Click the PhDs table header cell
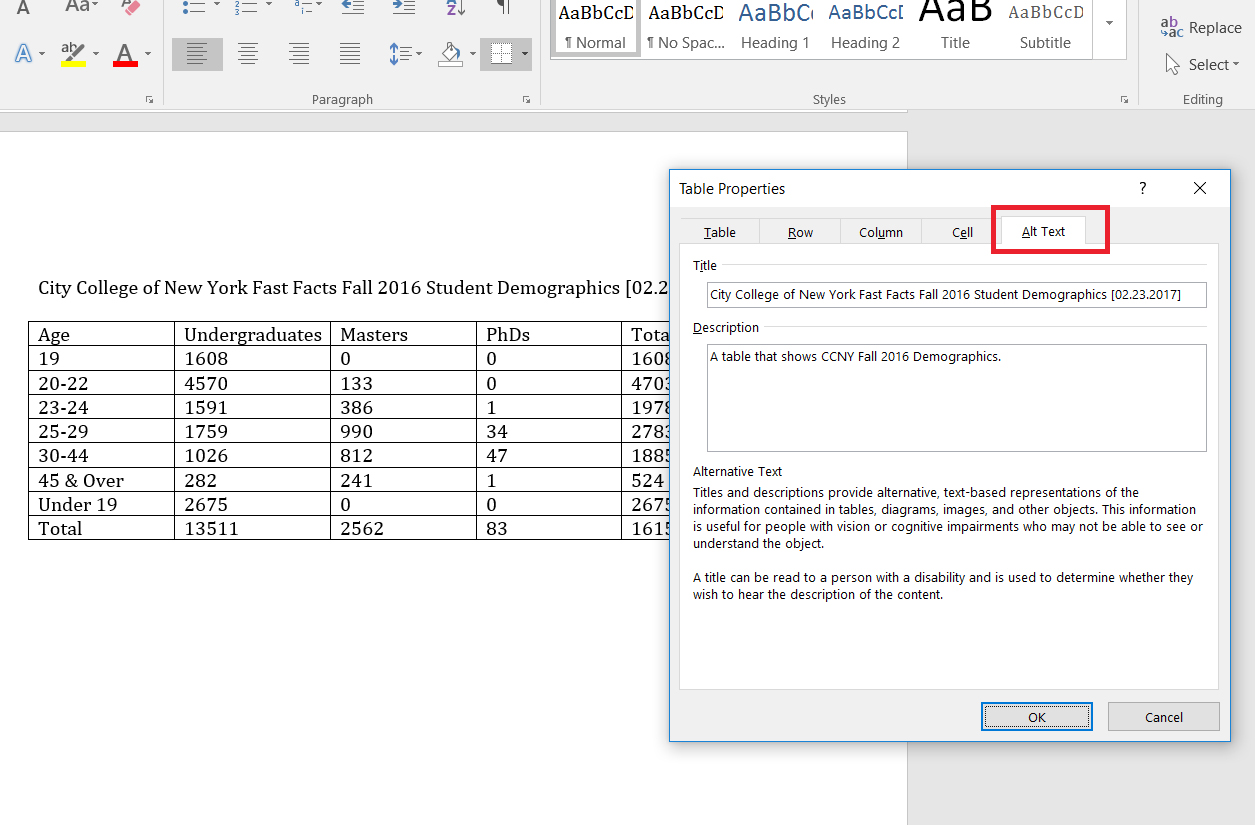Image resolution: width=1255 pixels, height=825 pixels. tap(549, 334)
